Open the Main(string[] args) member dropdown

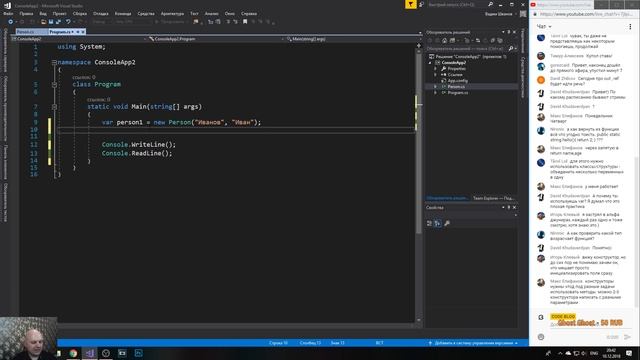click(x=352, y=39)
